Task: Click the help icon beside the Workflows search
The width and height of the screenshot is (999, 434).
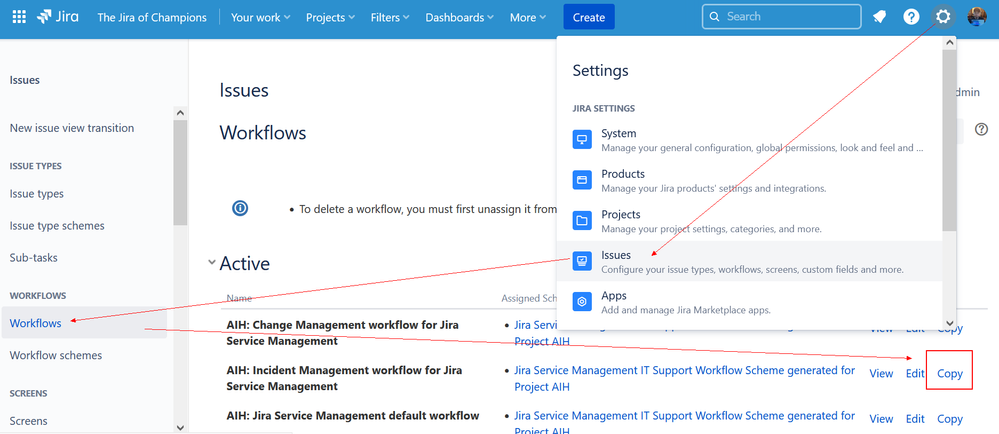Action: pyautogui.click(x=981, y=129)
